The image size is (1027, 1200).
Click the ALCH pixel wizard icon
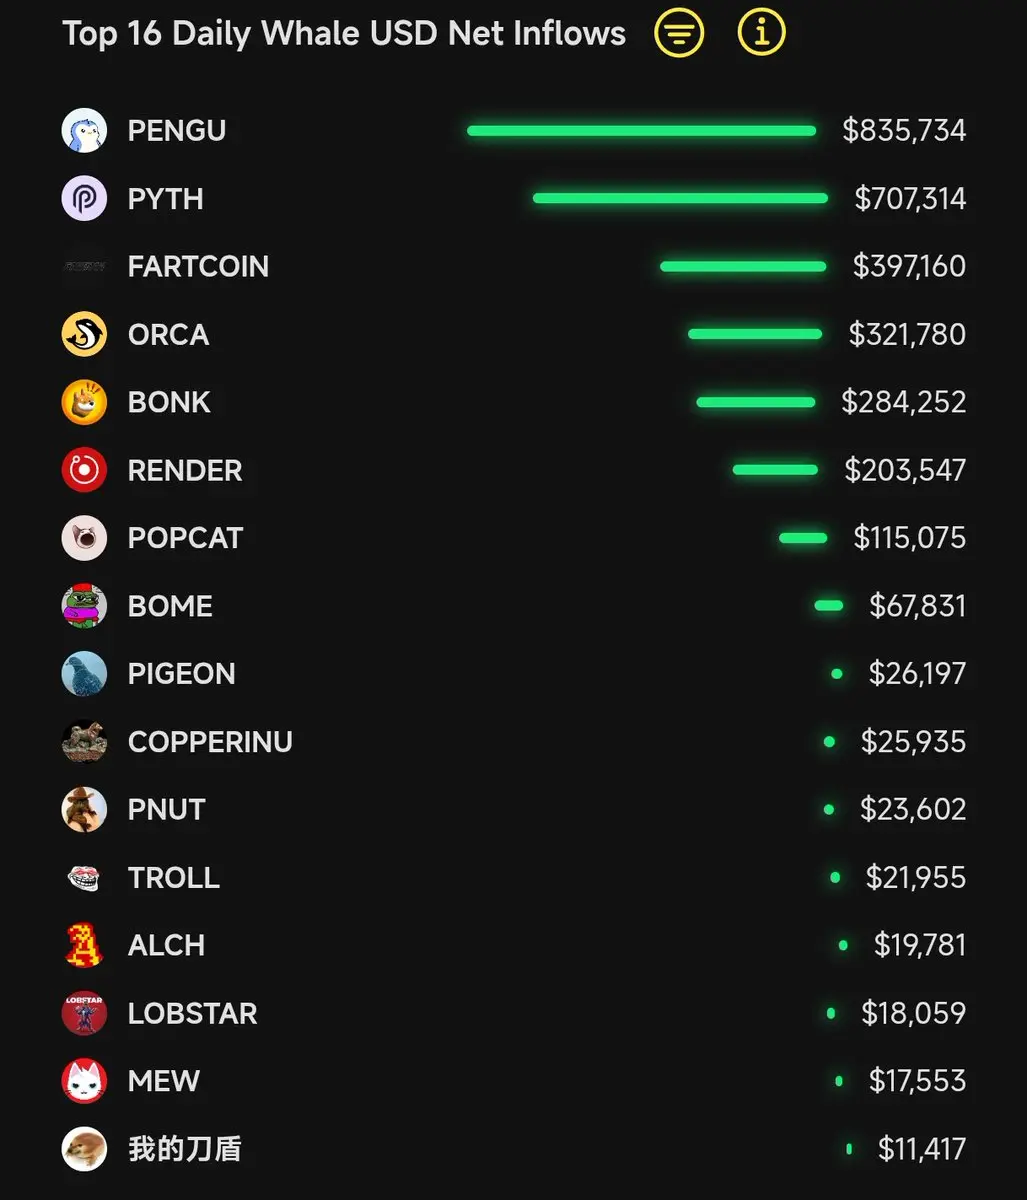tap(84, 945)
